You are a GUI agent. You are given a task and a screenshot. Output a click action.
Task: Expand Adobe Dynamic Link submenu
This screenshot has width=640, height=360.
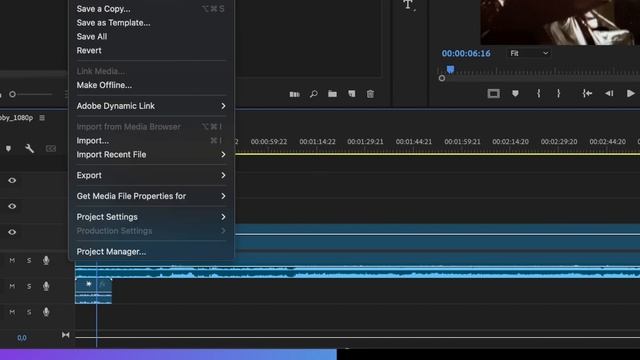(x=151, y=106)
